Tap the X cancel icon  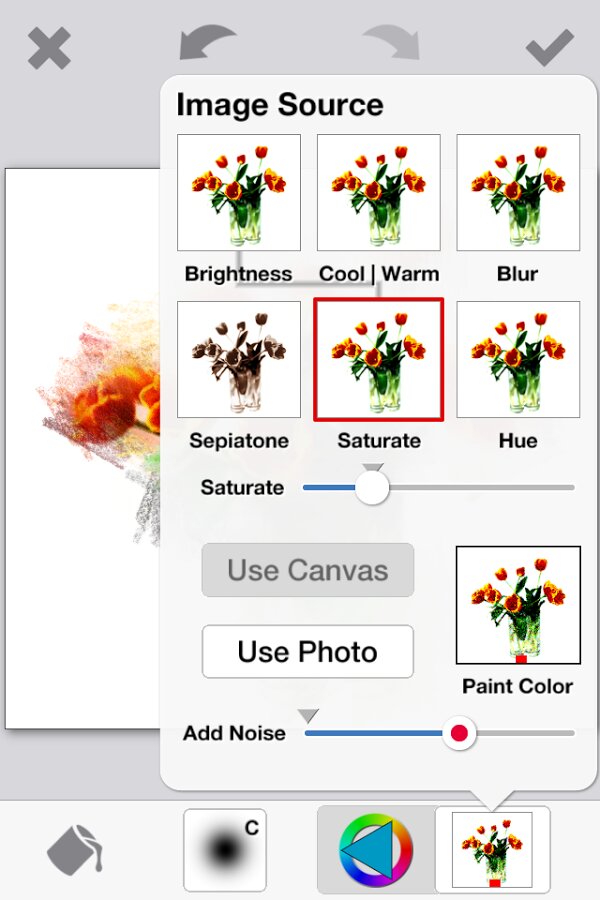[x=49, y=48]
